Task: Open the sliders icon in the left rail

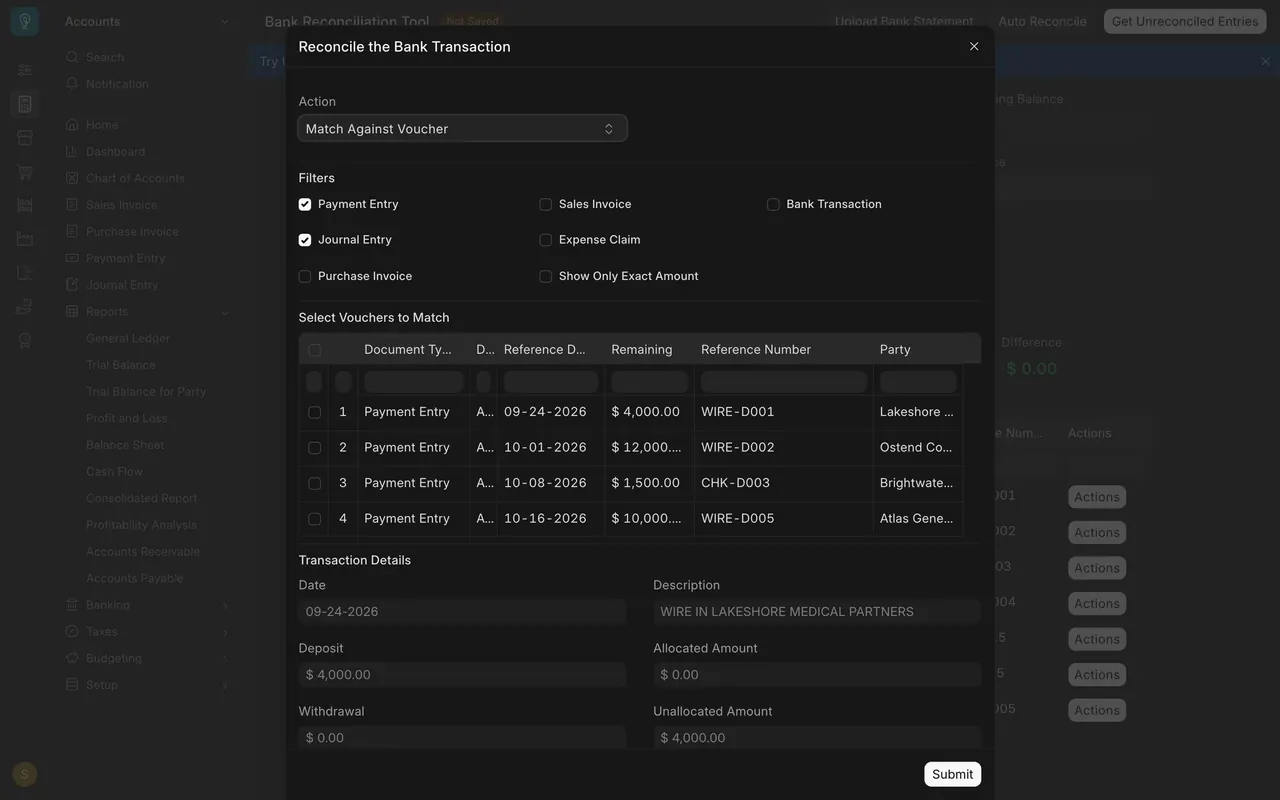Action: [x=25, y=70]
